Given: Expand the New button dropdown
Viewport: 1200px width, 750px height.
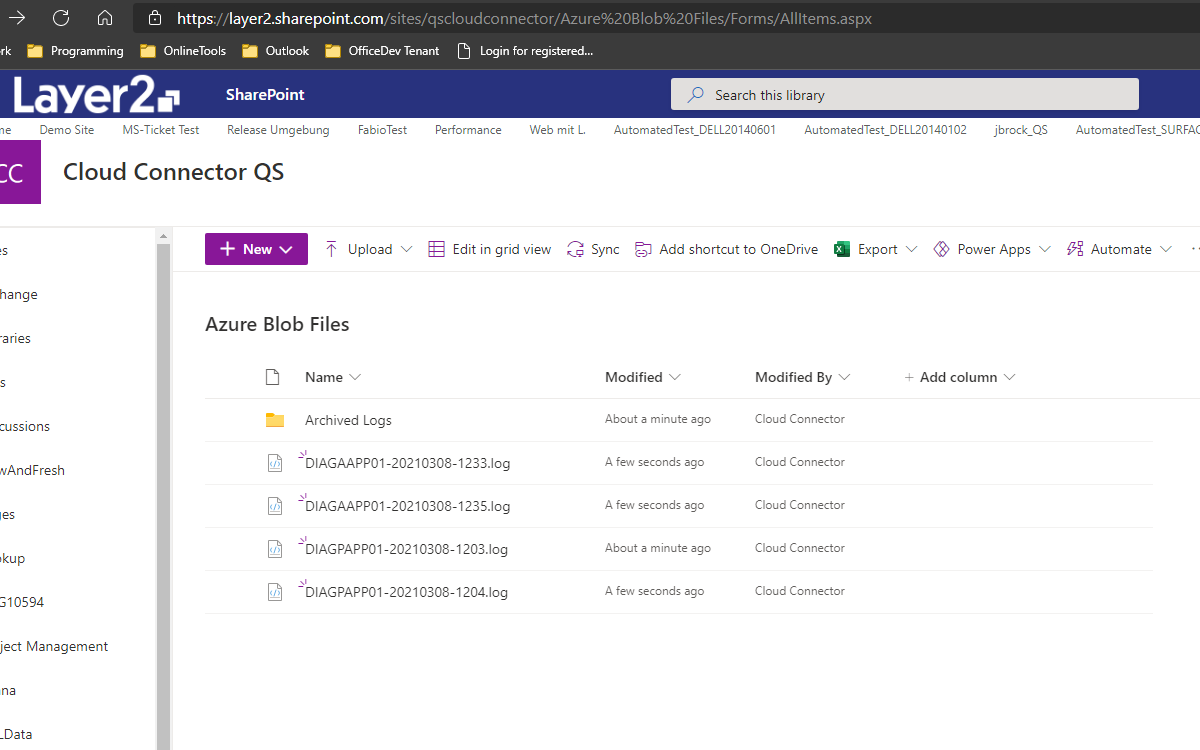Looking at the screenshot, I should coord(286,249).
